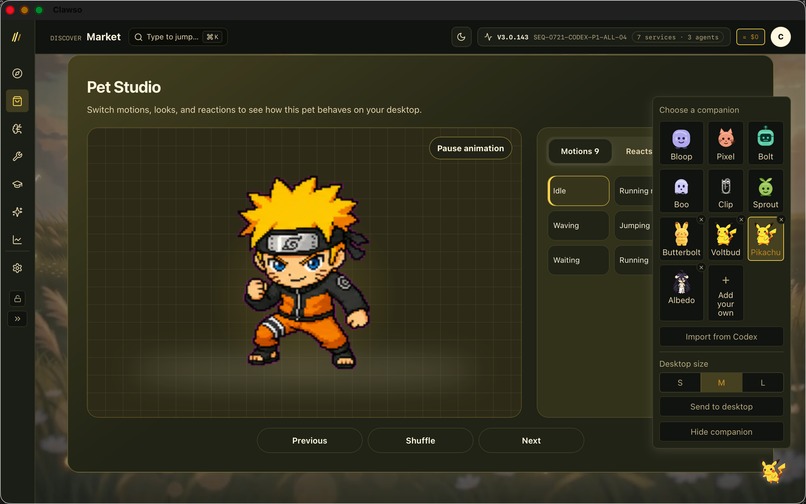Click the activity pulse icon beside version

tap(488, 37)
